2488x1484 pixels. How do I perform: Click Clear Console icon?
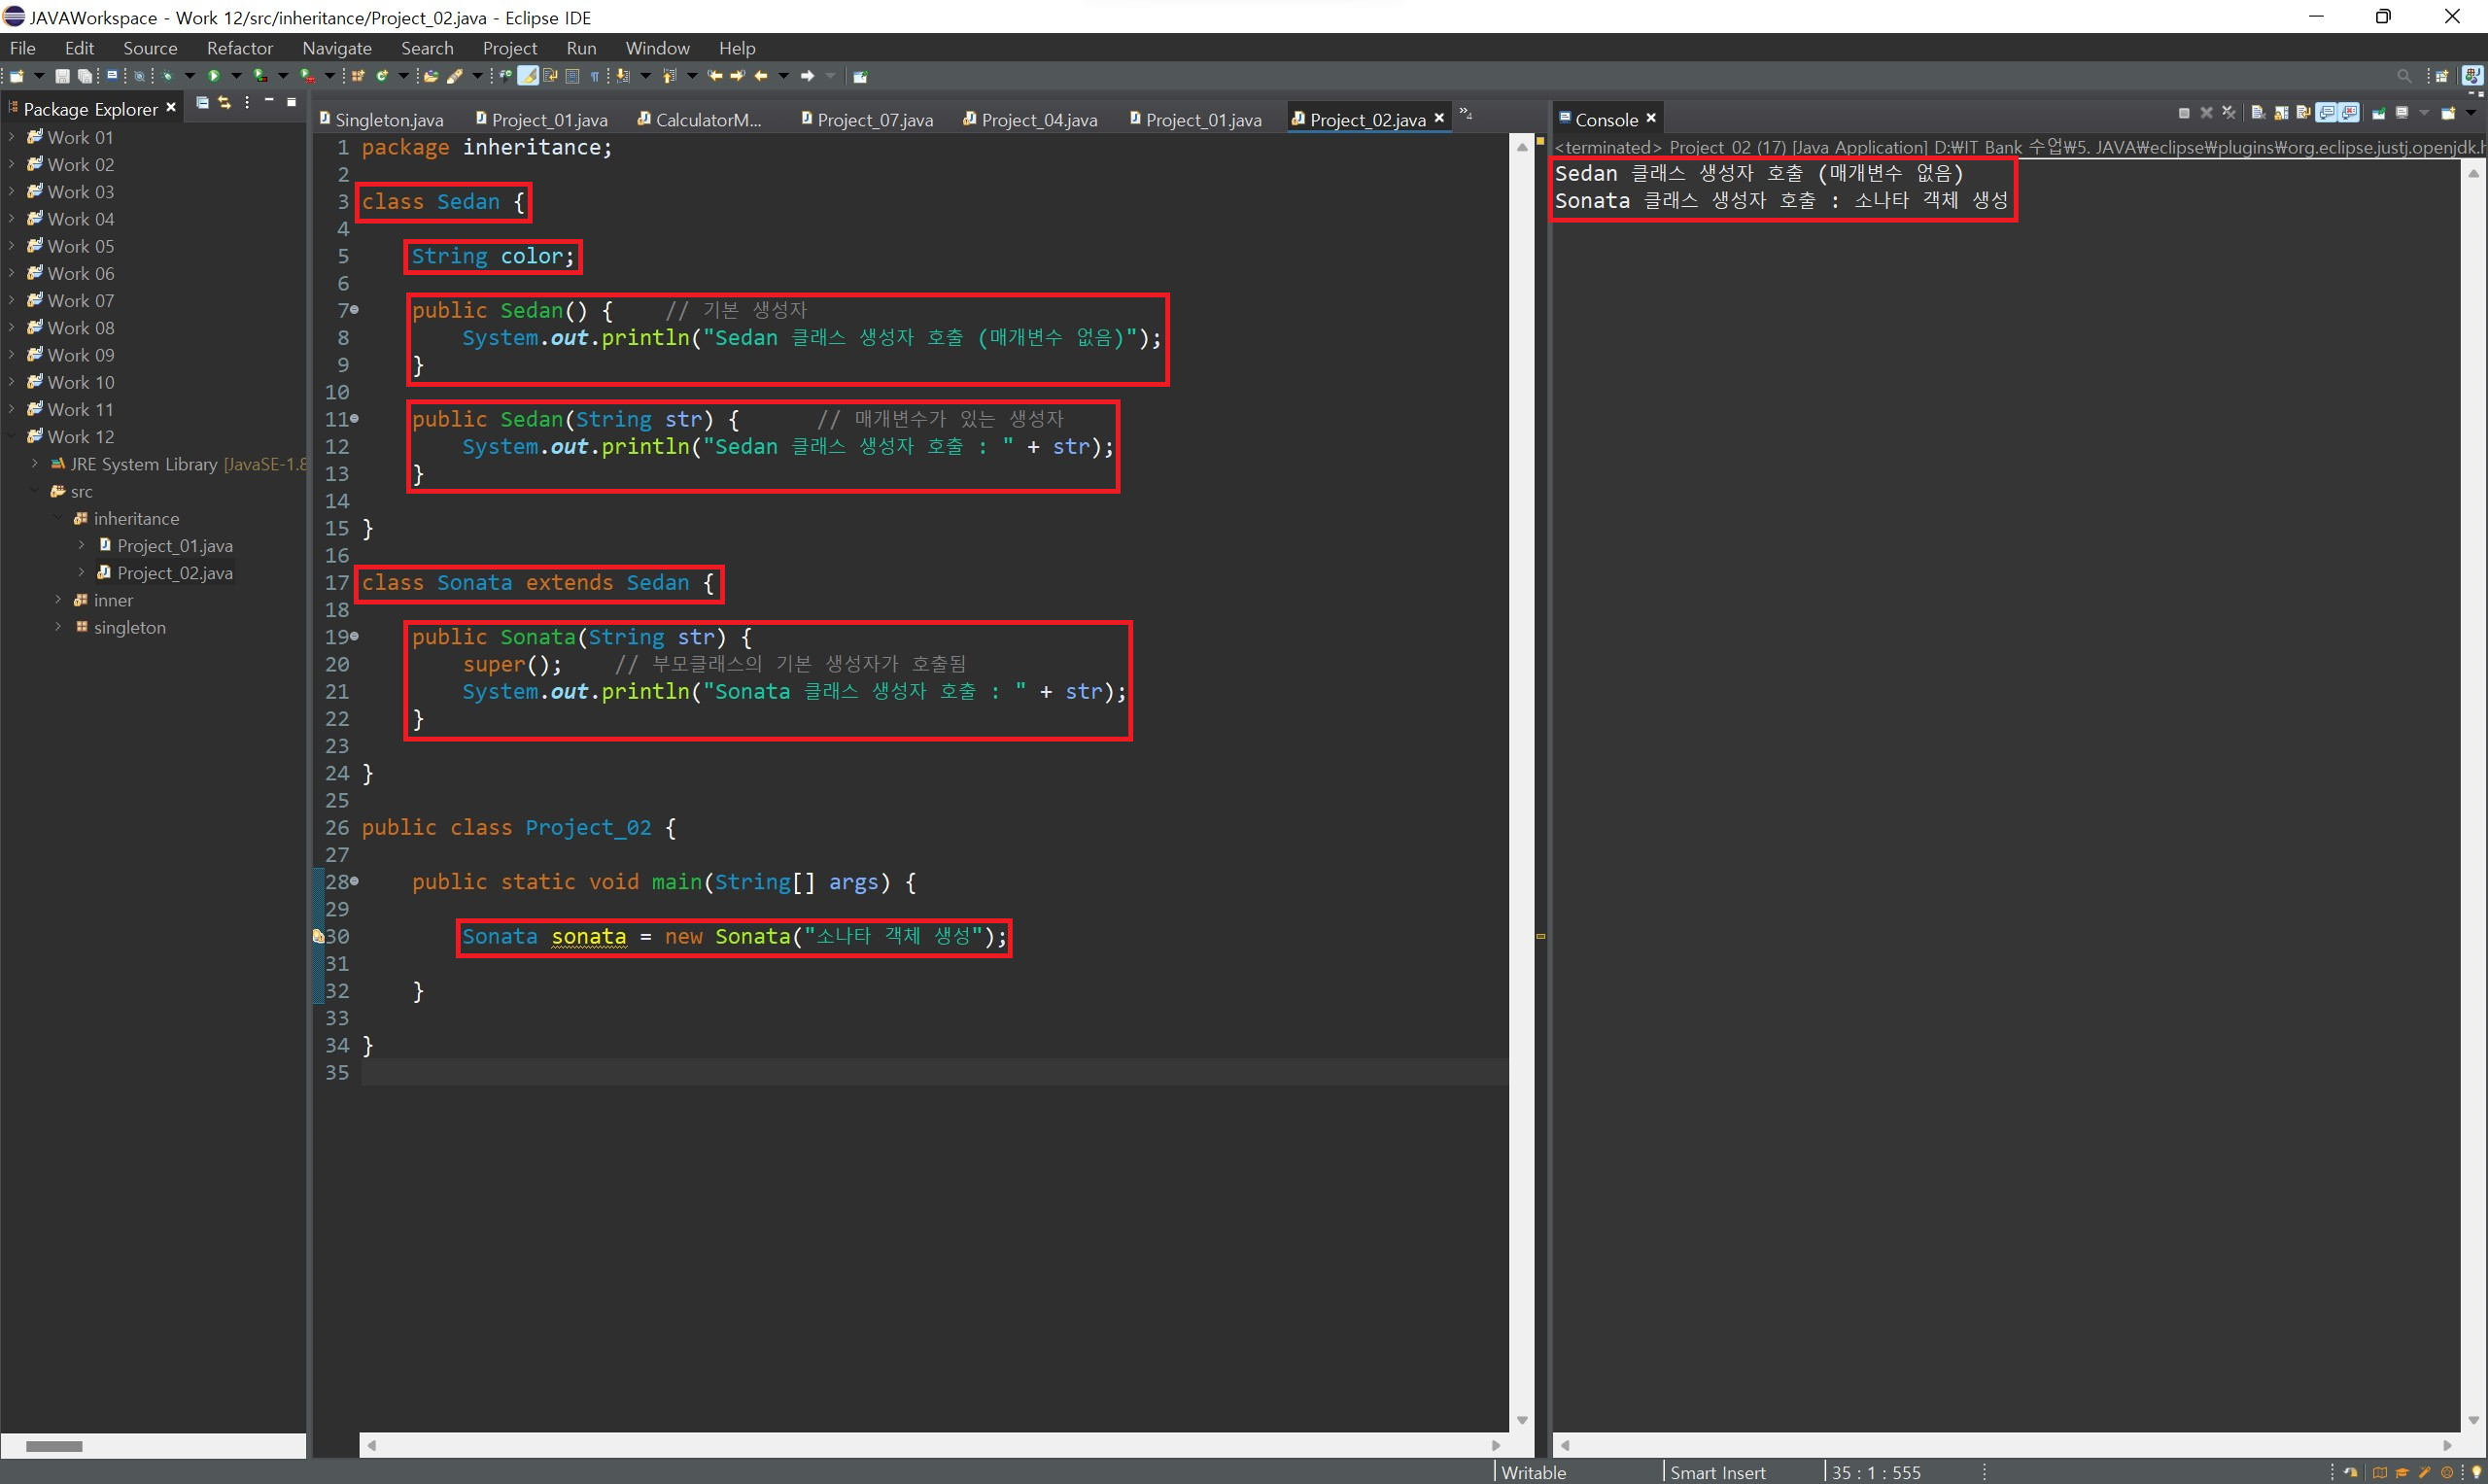tap(2258, 113)
